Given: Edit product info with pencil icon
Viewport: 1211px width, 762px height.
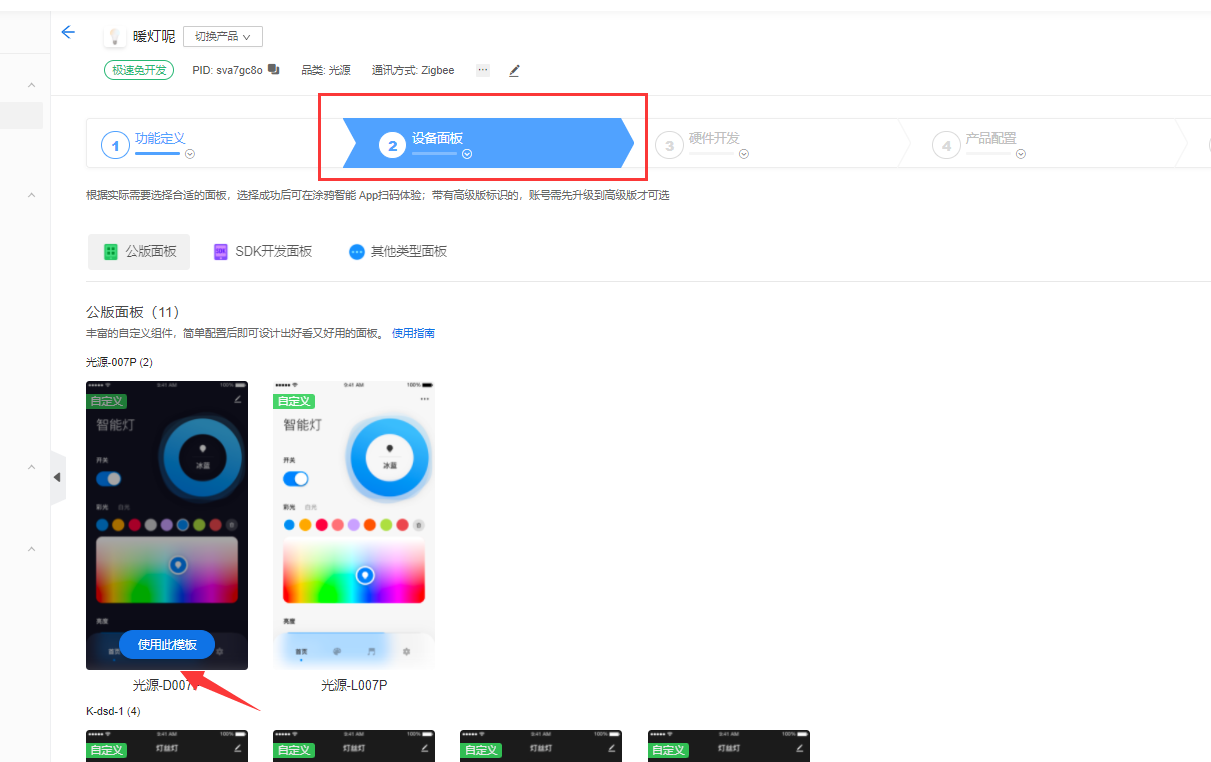Looking at the screenshot, I should (x=515, y=71).
